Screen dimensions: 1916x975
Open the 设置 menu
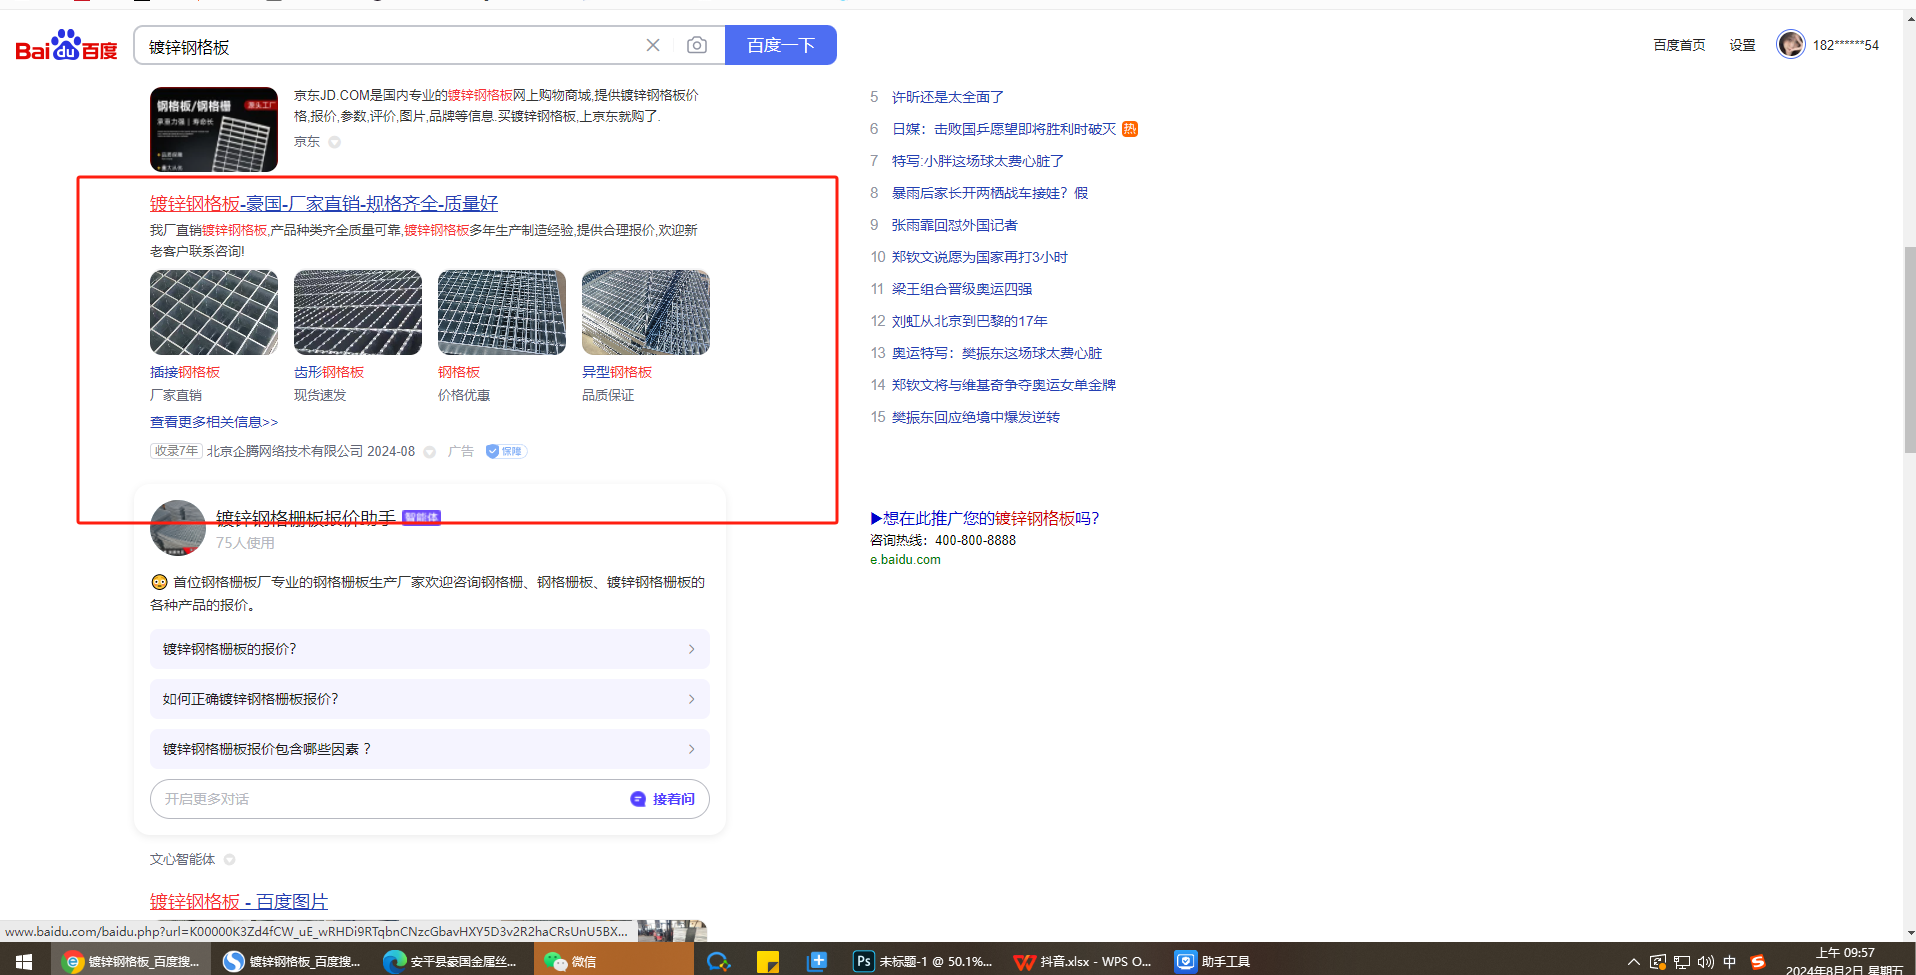point(1742,45)
